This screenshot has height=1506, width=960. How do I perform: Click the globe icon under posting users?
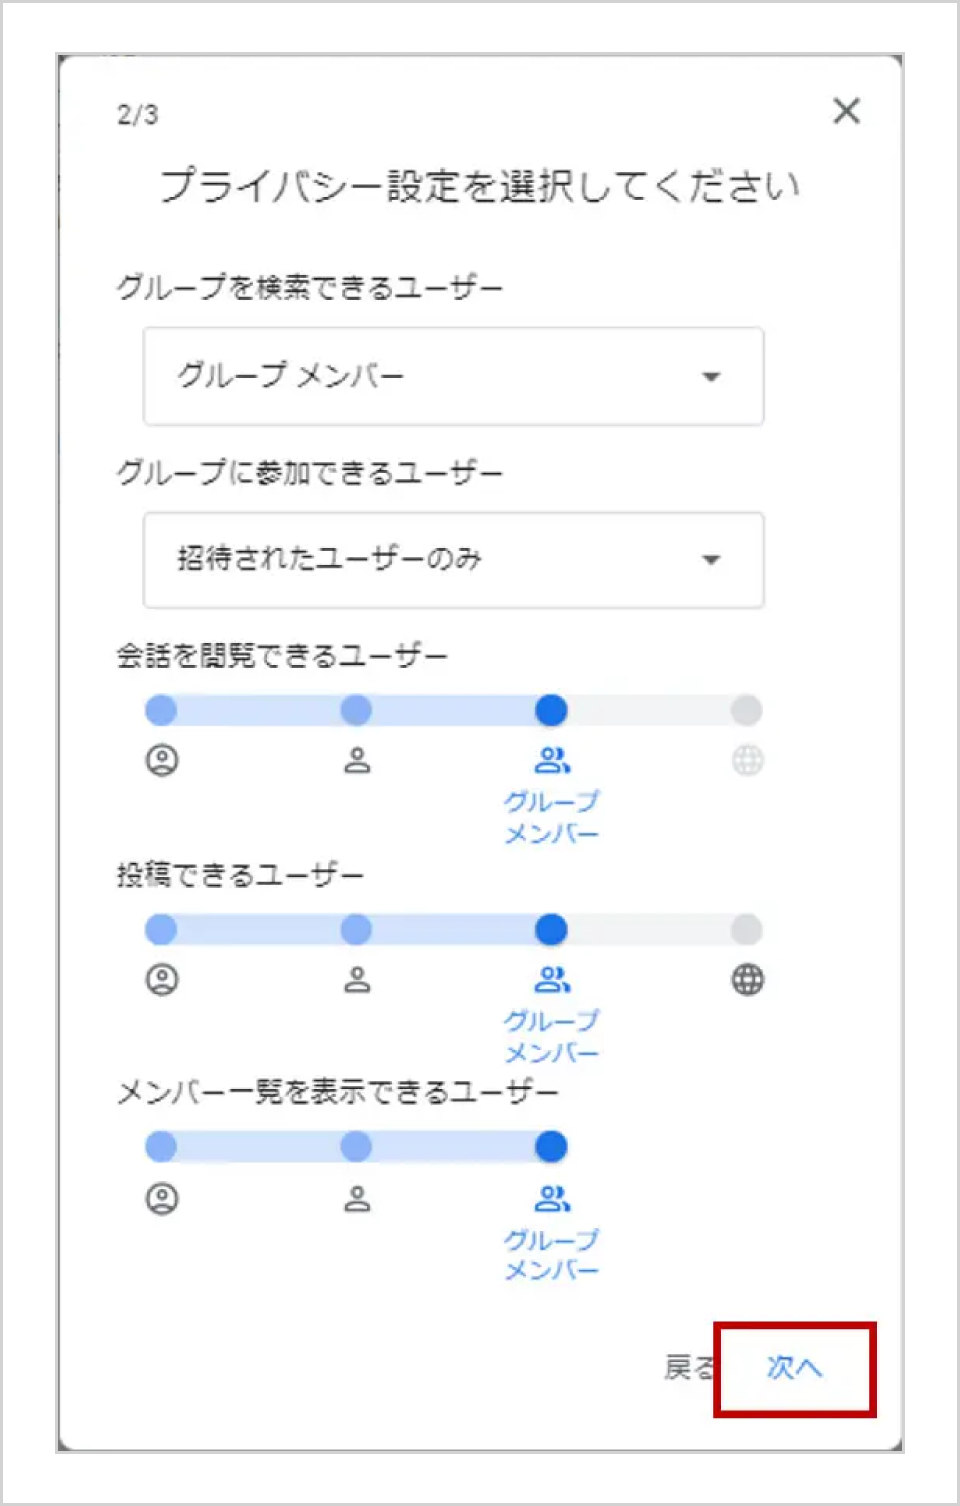[x=747, y=980]
